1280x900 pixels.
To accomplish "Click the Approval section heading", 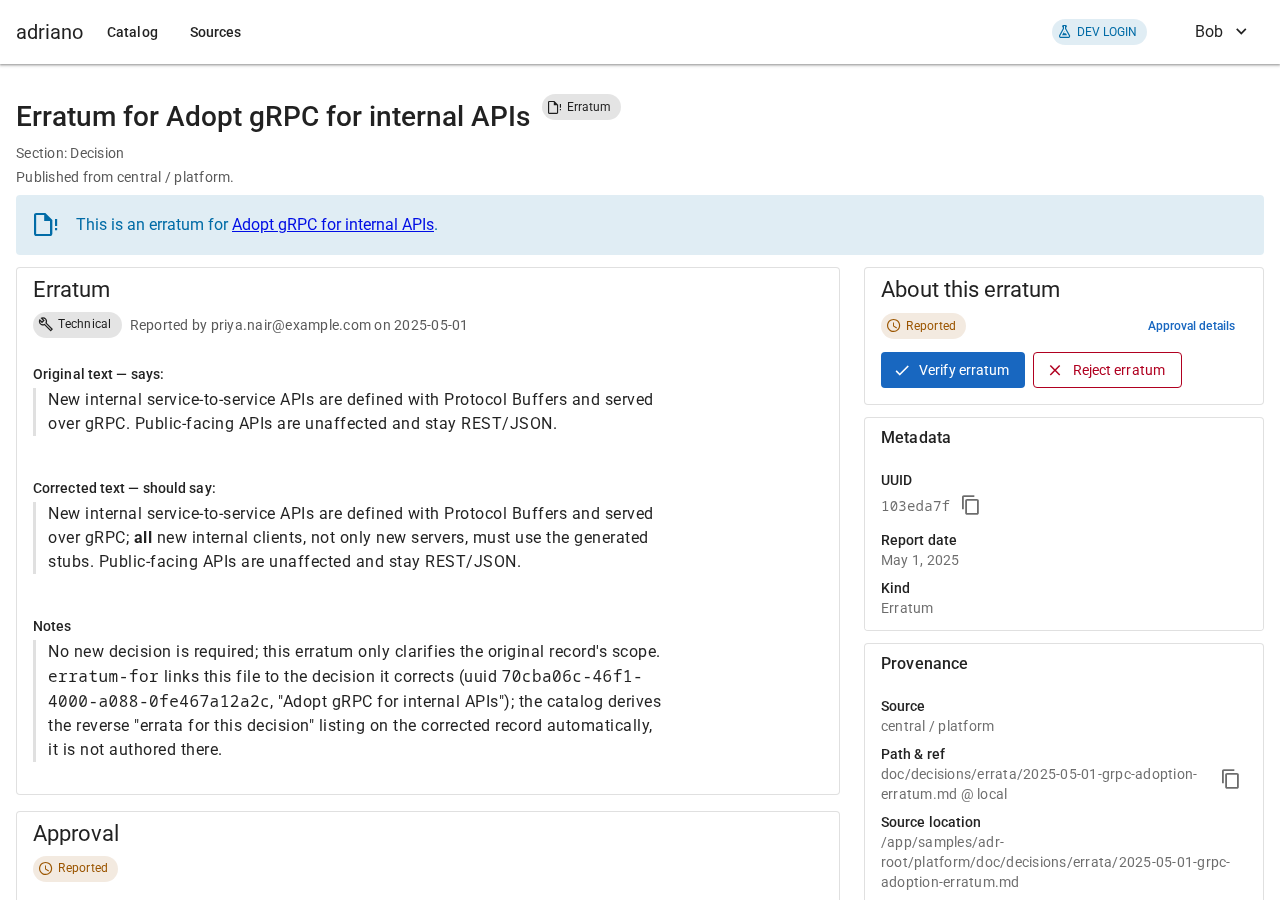I will pyautogui.click(x=76, y=834).
